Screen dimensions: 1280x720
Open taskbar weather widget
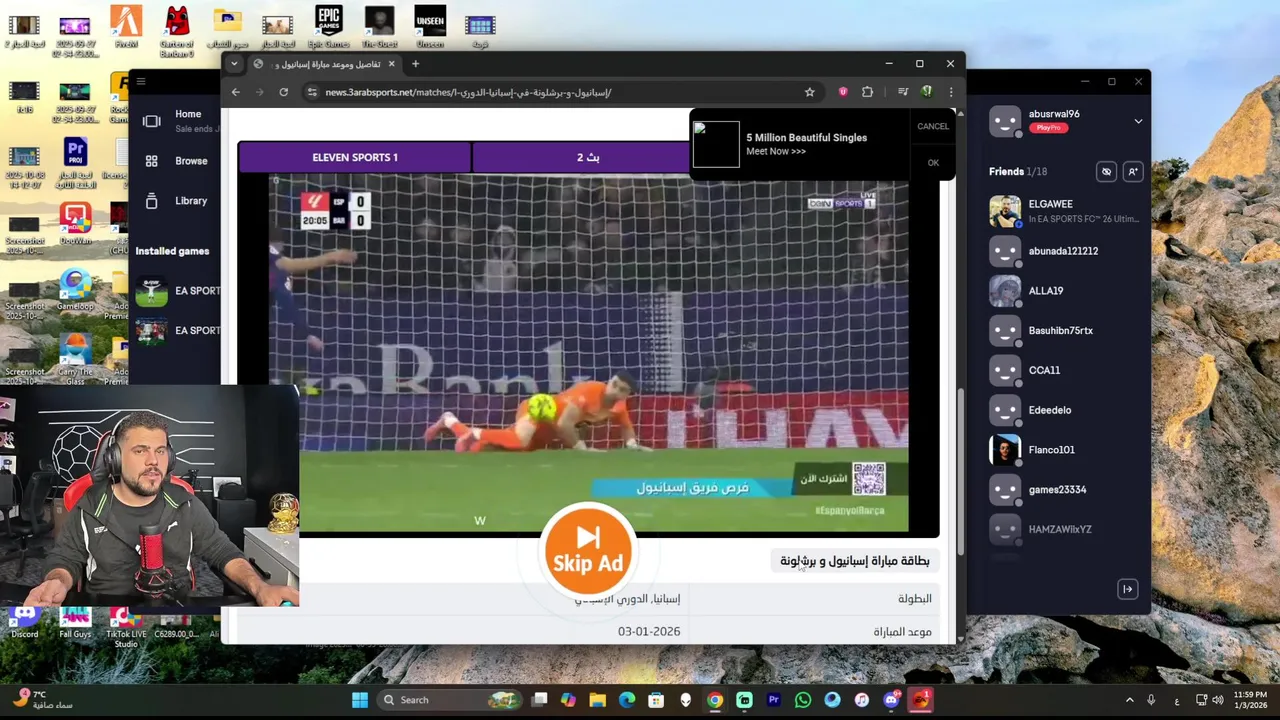point(43,699)
